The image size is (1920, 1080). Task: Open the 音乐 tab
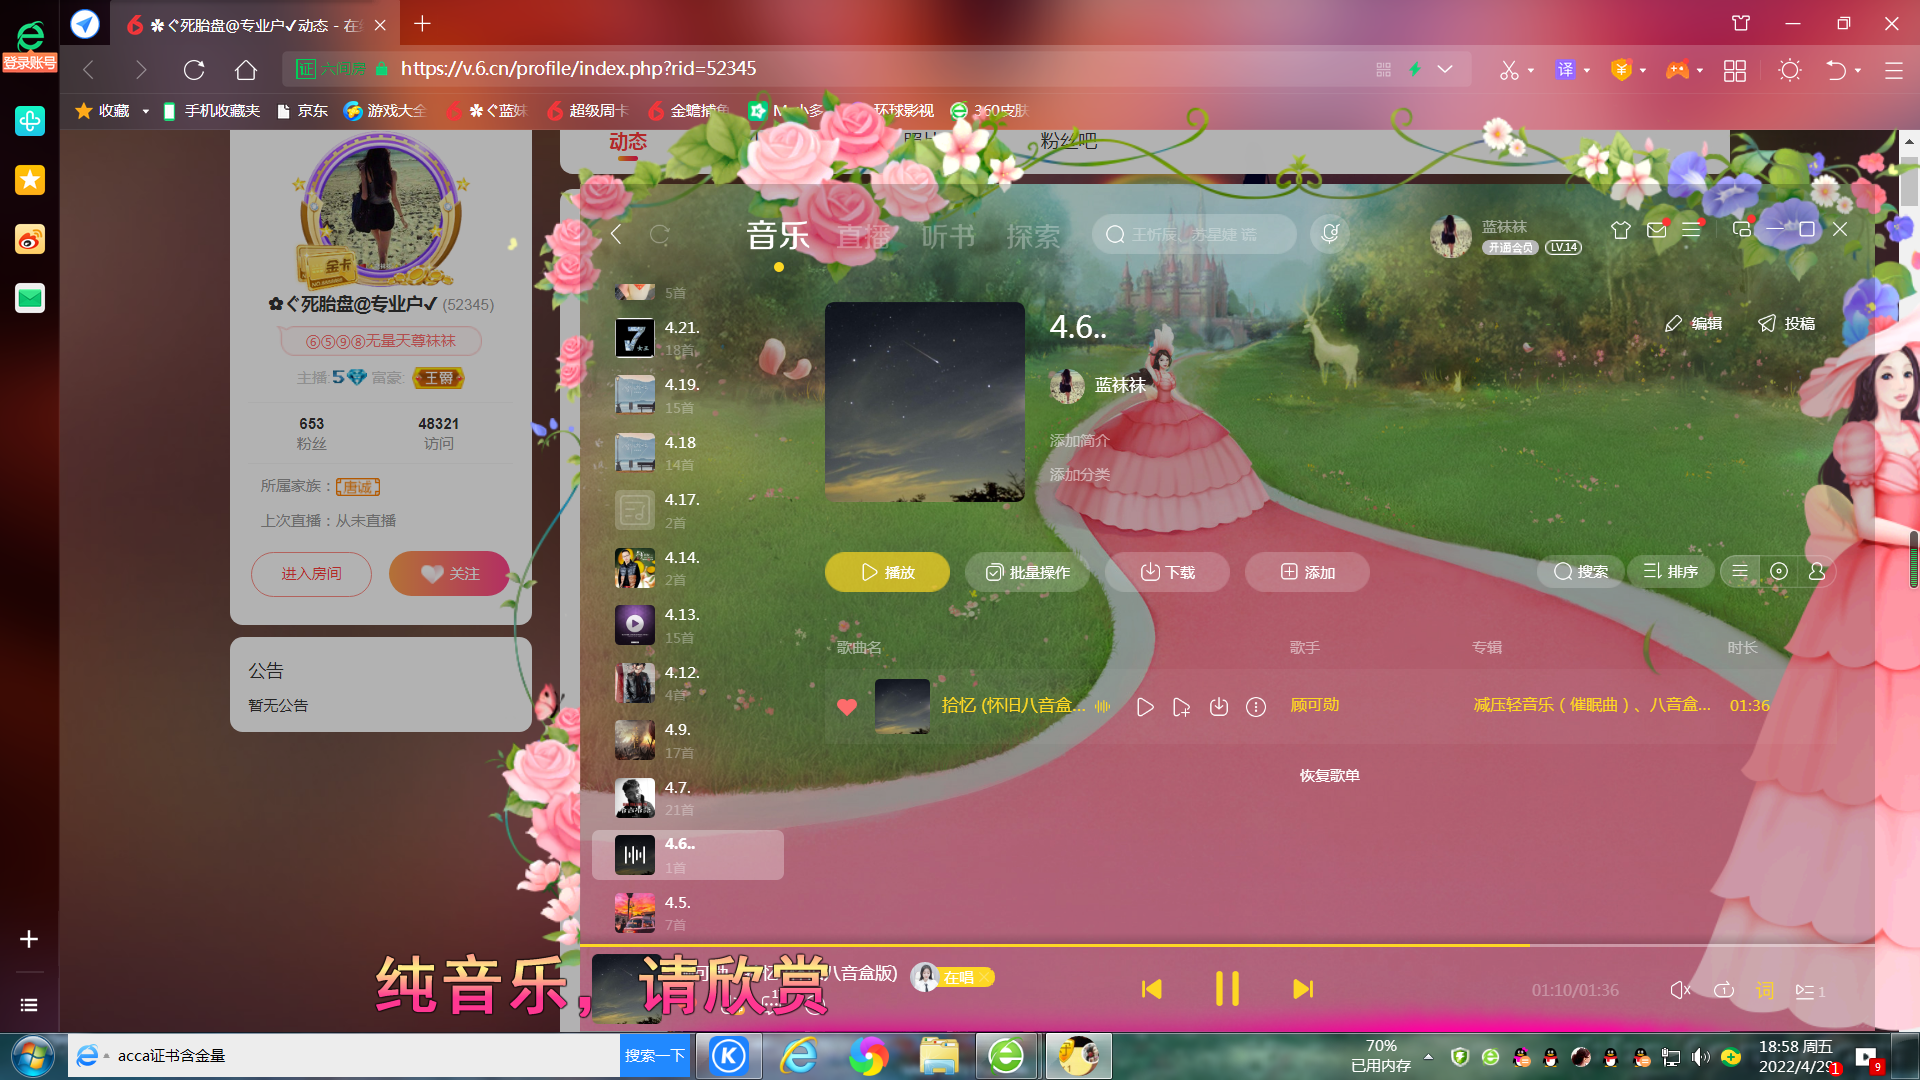pyautogui.click(x=778, y=236)
